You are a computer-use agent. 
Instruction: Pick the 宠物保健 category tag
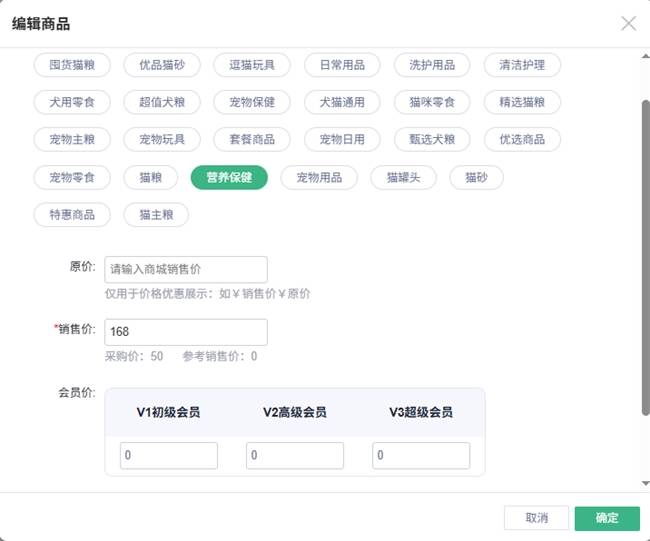(x=252, y=102)
